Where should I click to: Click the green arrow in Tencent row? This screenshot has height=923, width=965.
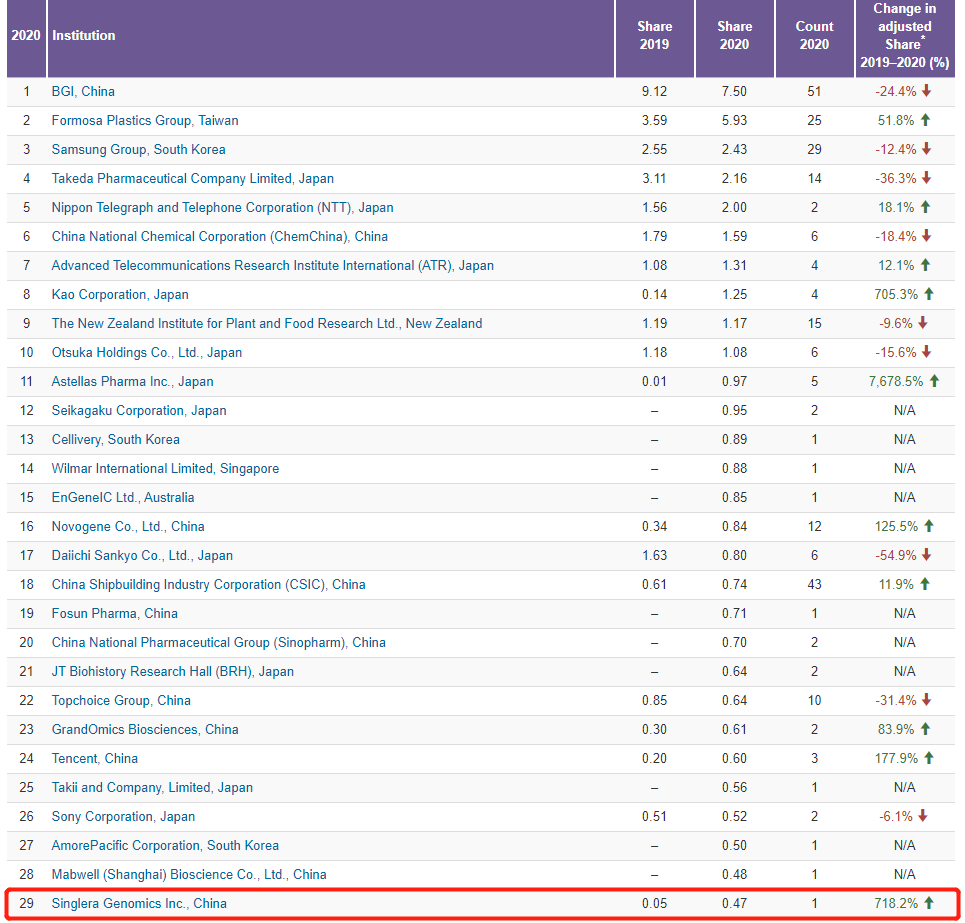click(x=929, y=758)
